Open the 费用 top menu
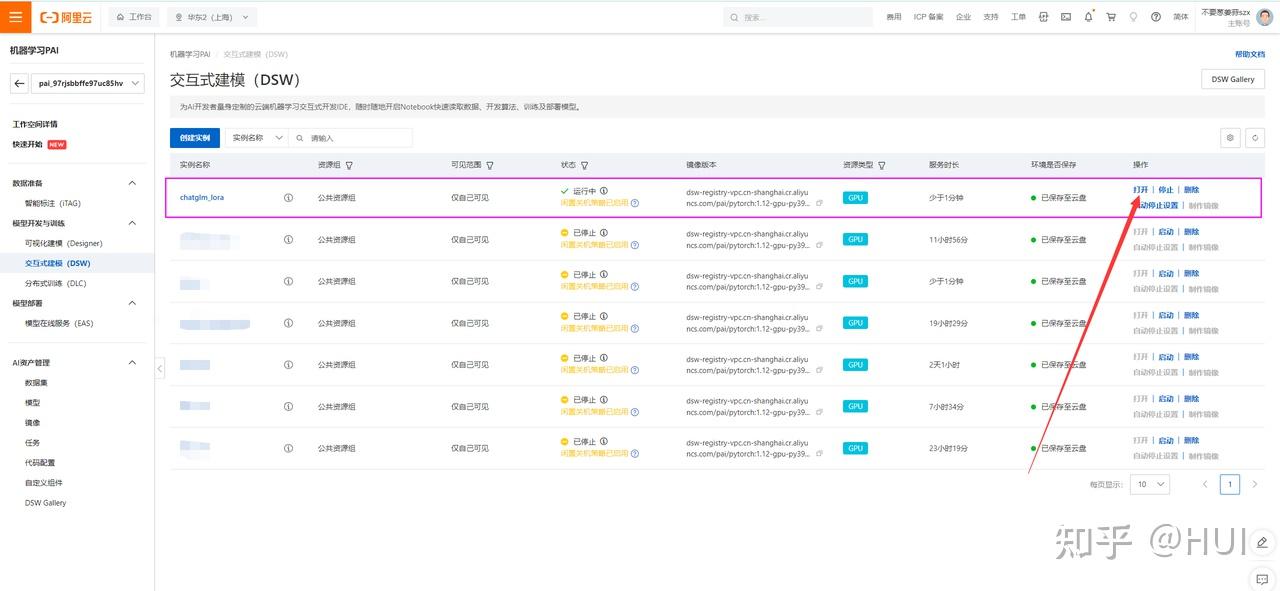Image resolution: width=1280 pixels, height=591 pixels. click(x=894, y=17)
